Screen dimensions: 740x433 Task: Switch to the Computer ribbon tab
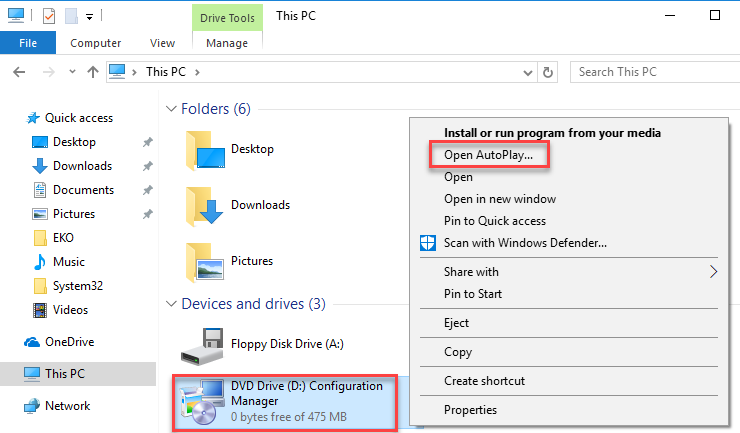point(95,43)
